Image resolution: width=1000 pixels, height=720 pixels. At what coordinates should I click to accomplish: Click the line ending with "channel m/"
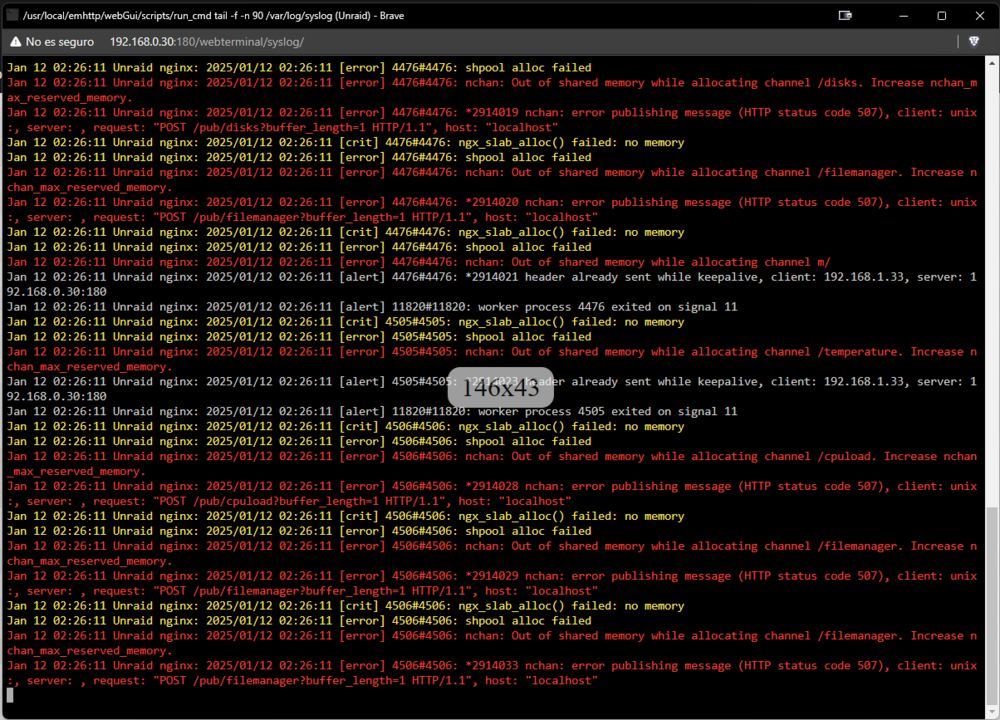[418, 262]
